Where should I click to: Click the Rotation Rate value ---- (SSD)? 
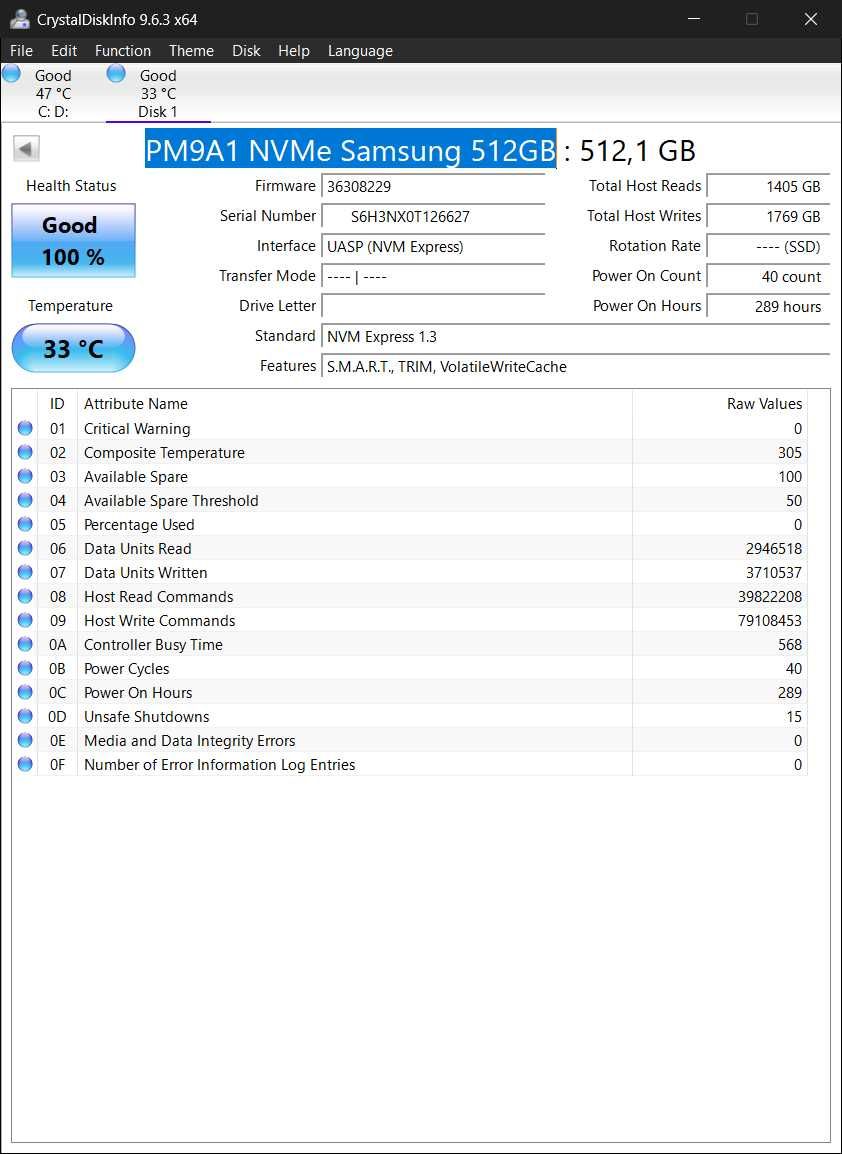768,247
